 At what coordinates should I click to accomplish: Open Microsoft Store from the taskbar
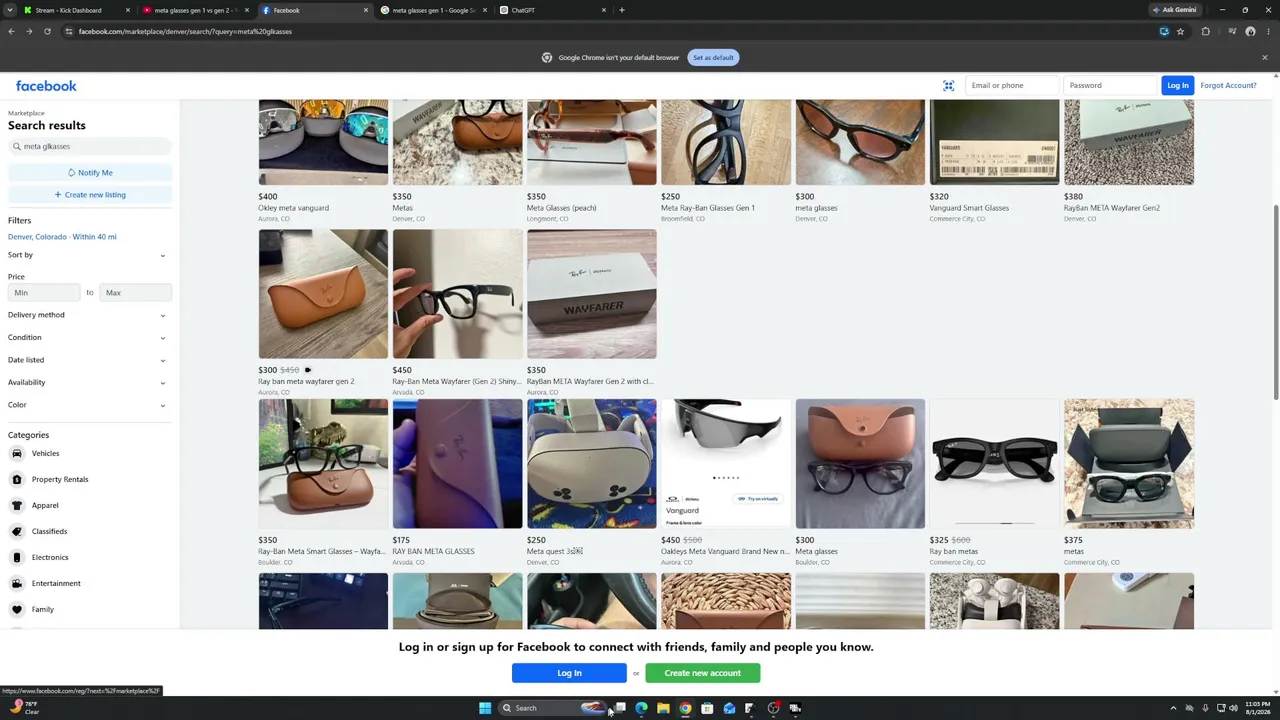(707, 708)
